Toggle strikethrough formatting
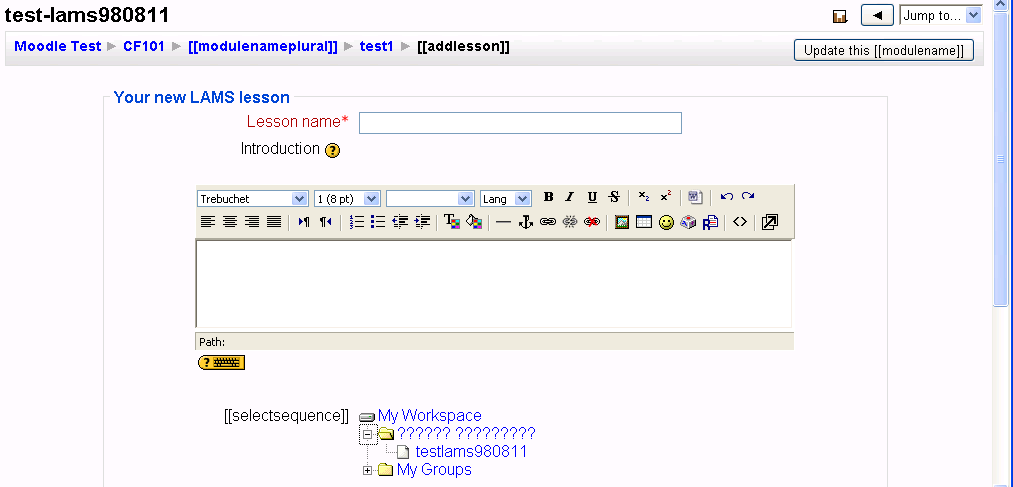Image resolution: width=1013 pixels, height=487 pixels. point(614,198)
